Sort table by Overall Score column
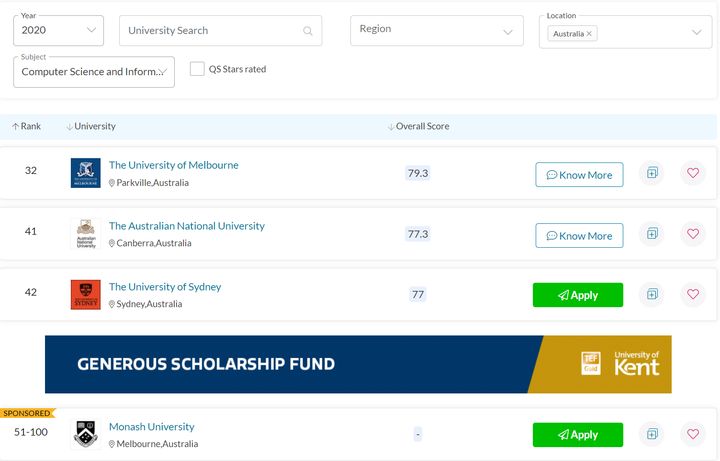This screenshot has height=461, width=720. [x=418, y=126]
